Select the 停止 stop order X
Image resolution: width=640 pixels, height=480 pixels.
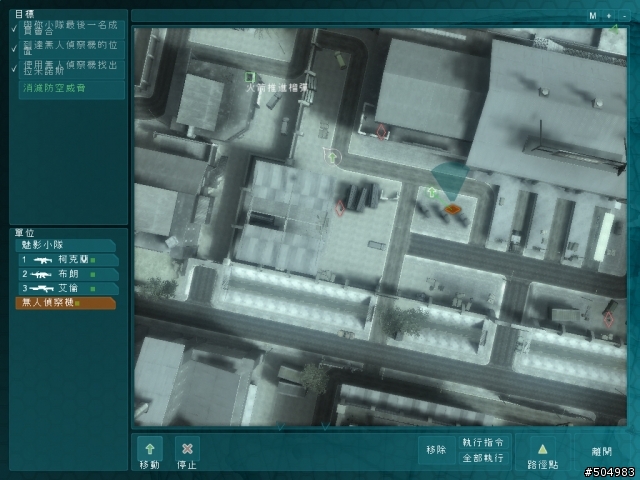pos(187,449)
